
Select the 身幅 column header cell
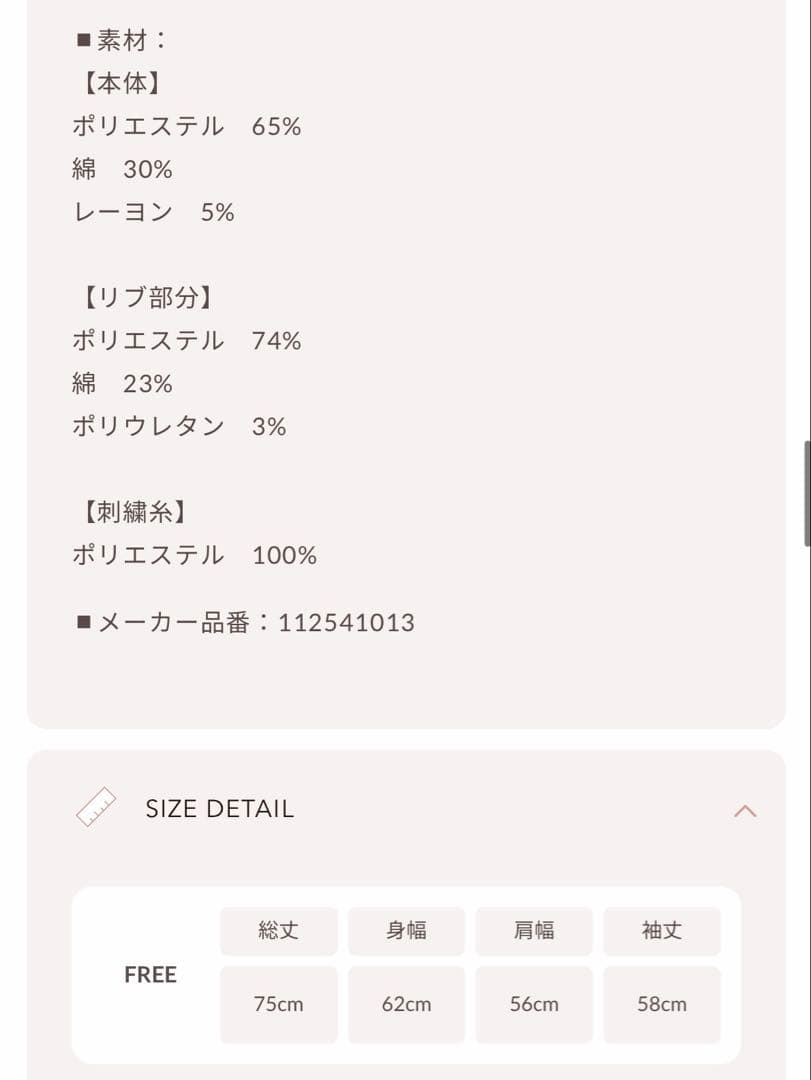(406, 930)
